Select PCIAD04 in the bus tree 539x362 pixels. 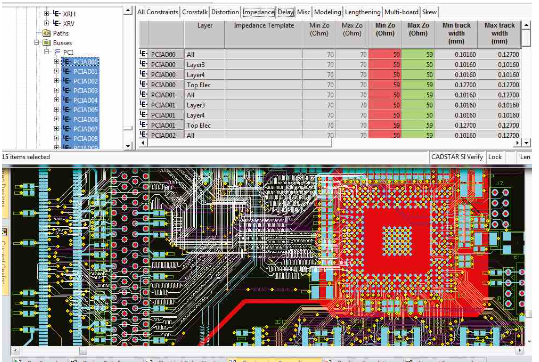(86, 100)
